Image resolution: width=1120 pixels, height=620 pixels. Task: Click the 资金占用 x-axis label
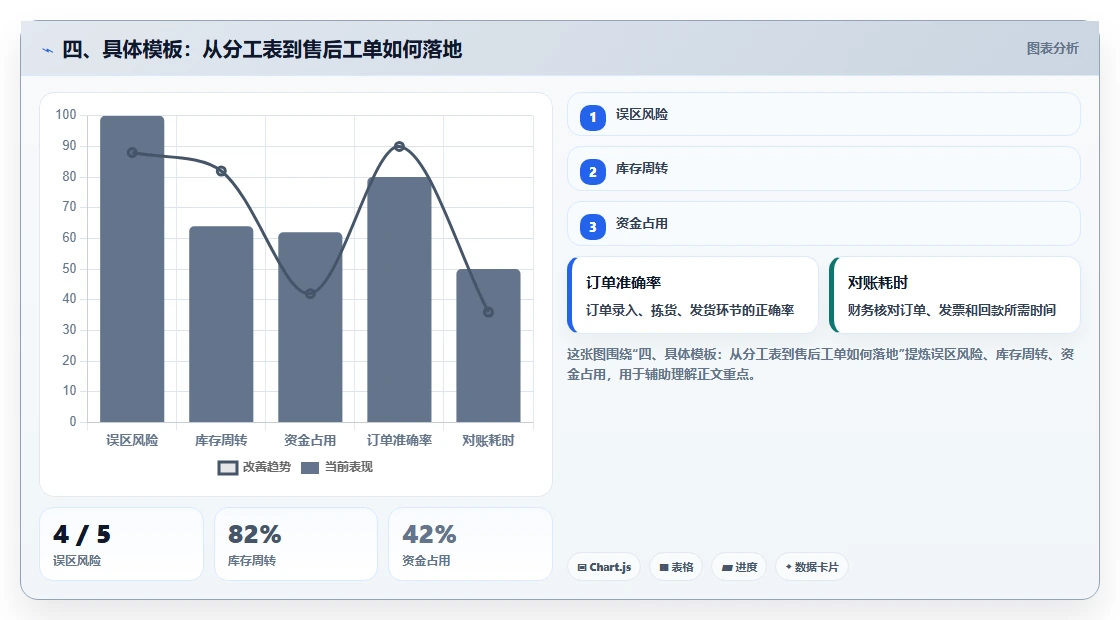coord(310,441)
